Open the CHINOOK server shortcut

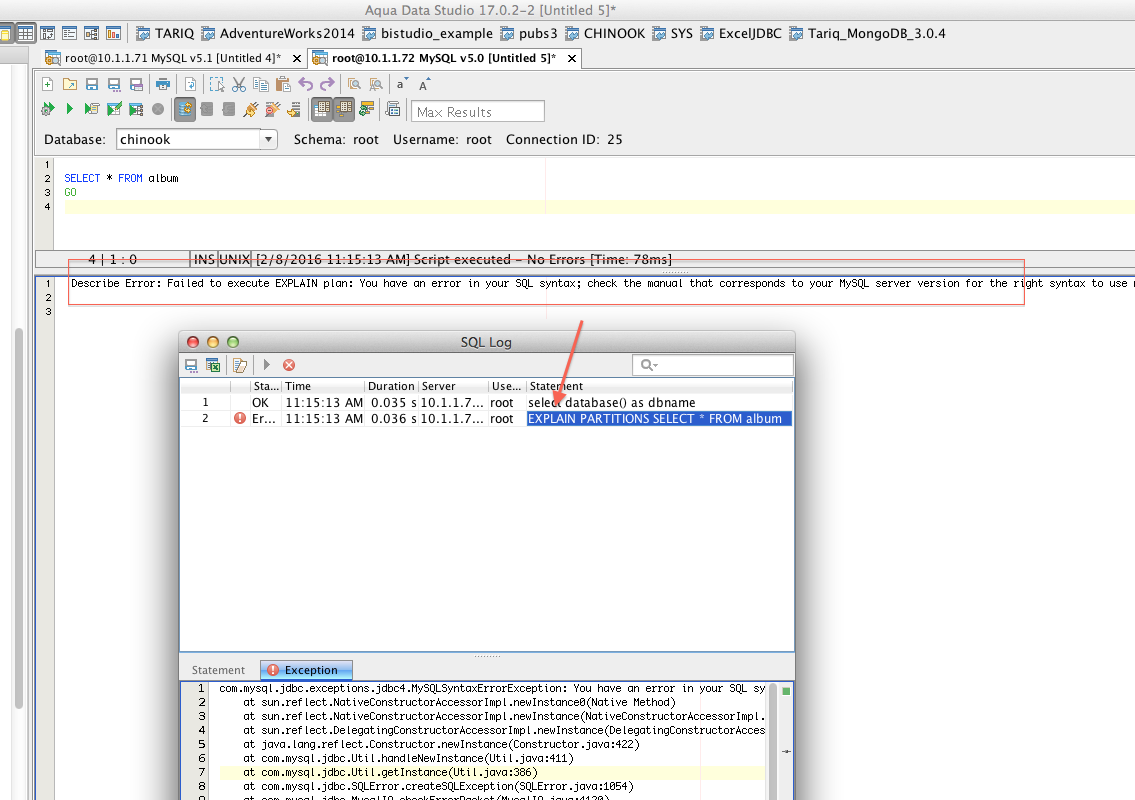point(605,33)
